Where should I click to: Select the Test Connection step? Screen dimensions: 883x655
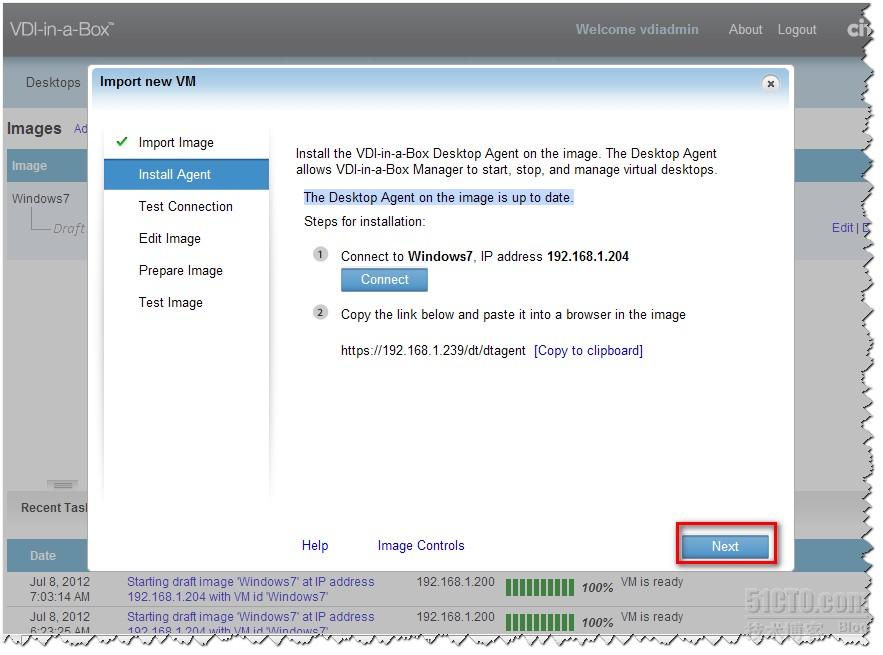pos(185,206)
